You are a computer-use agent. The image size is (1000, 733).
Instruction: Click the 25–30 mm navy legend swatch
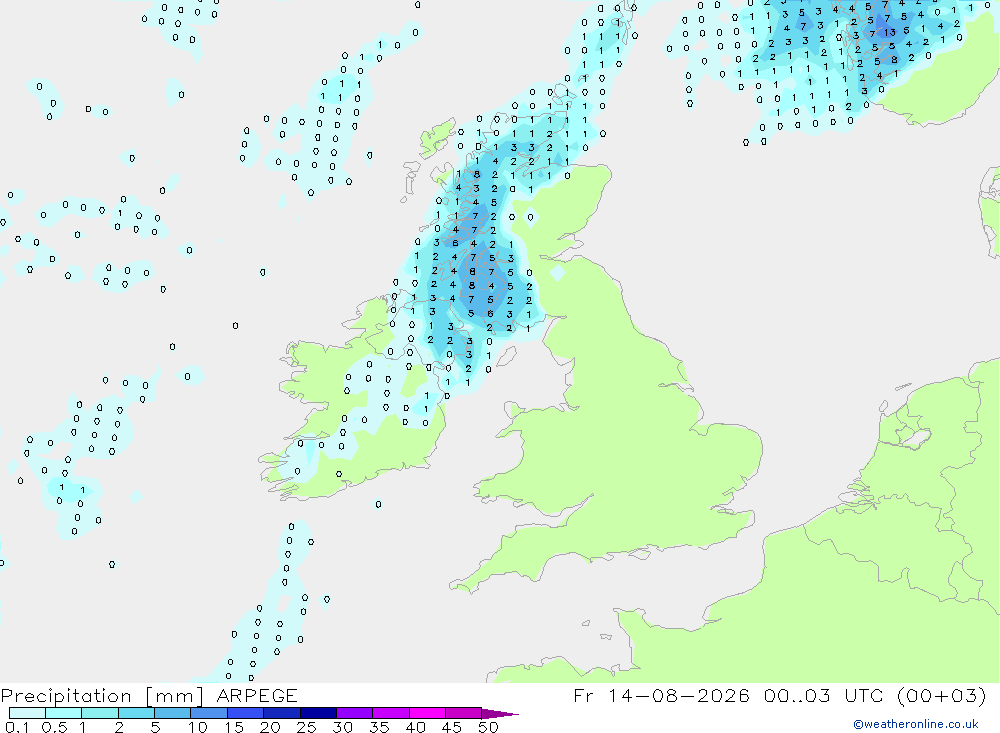[x=318, y=713]
